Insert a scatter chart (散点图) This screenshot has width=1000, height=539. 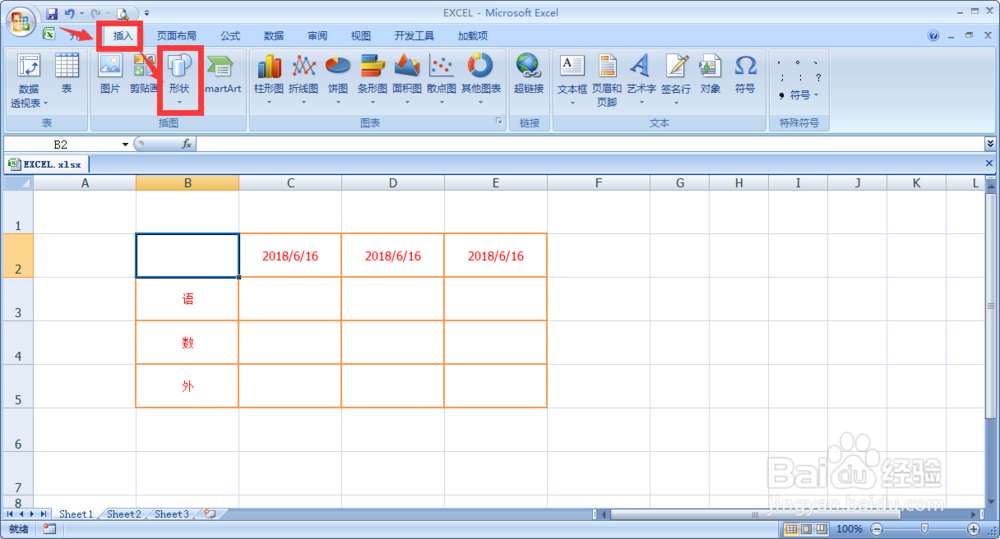(441, 79)
